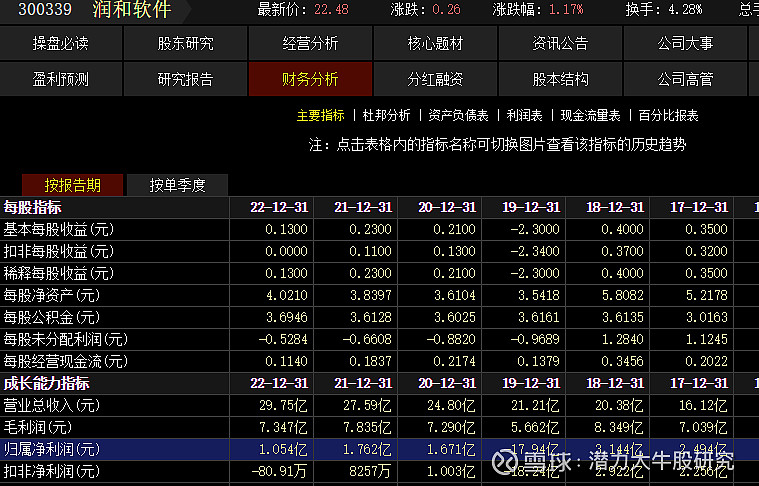Open the 股东研究 tab
Screen dimensions: 759x486
pyautogui.click(x=185, y=44)
